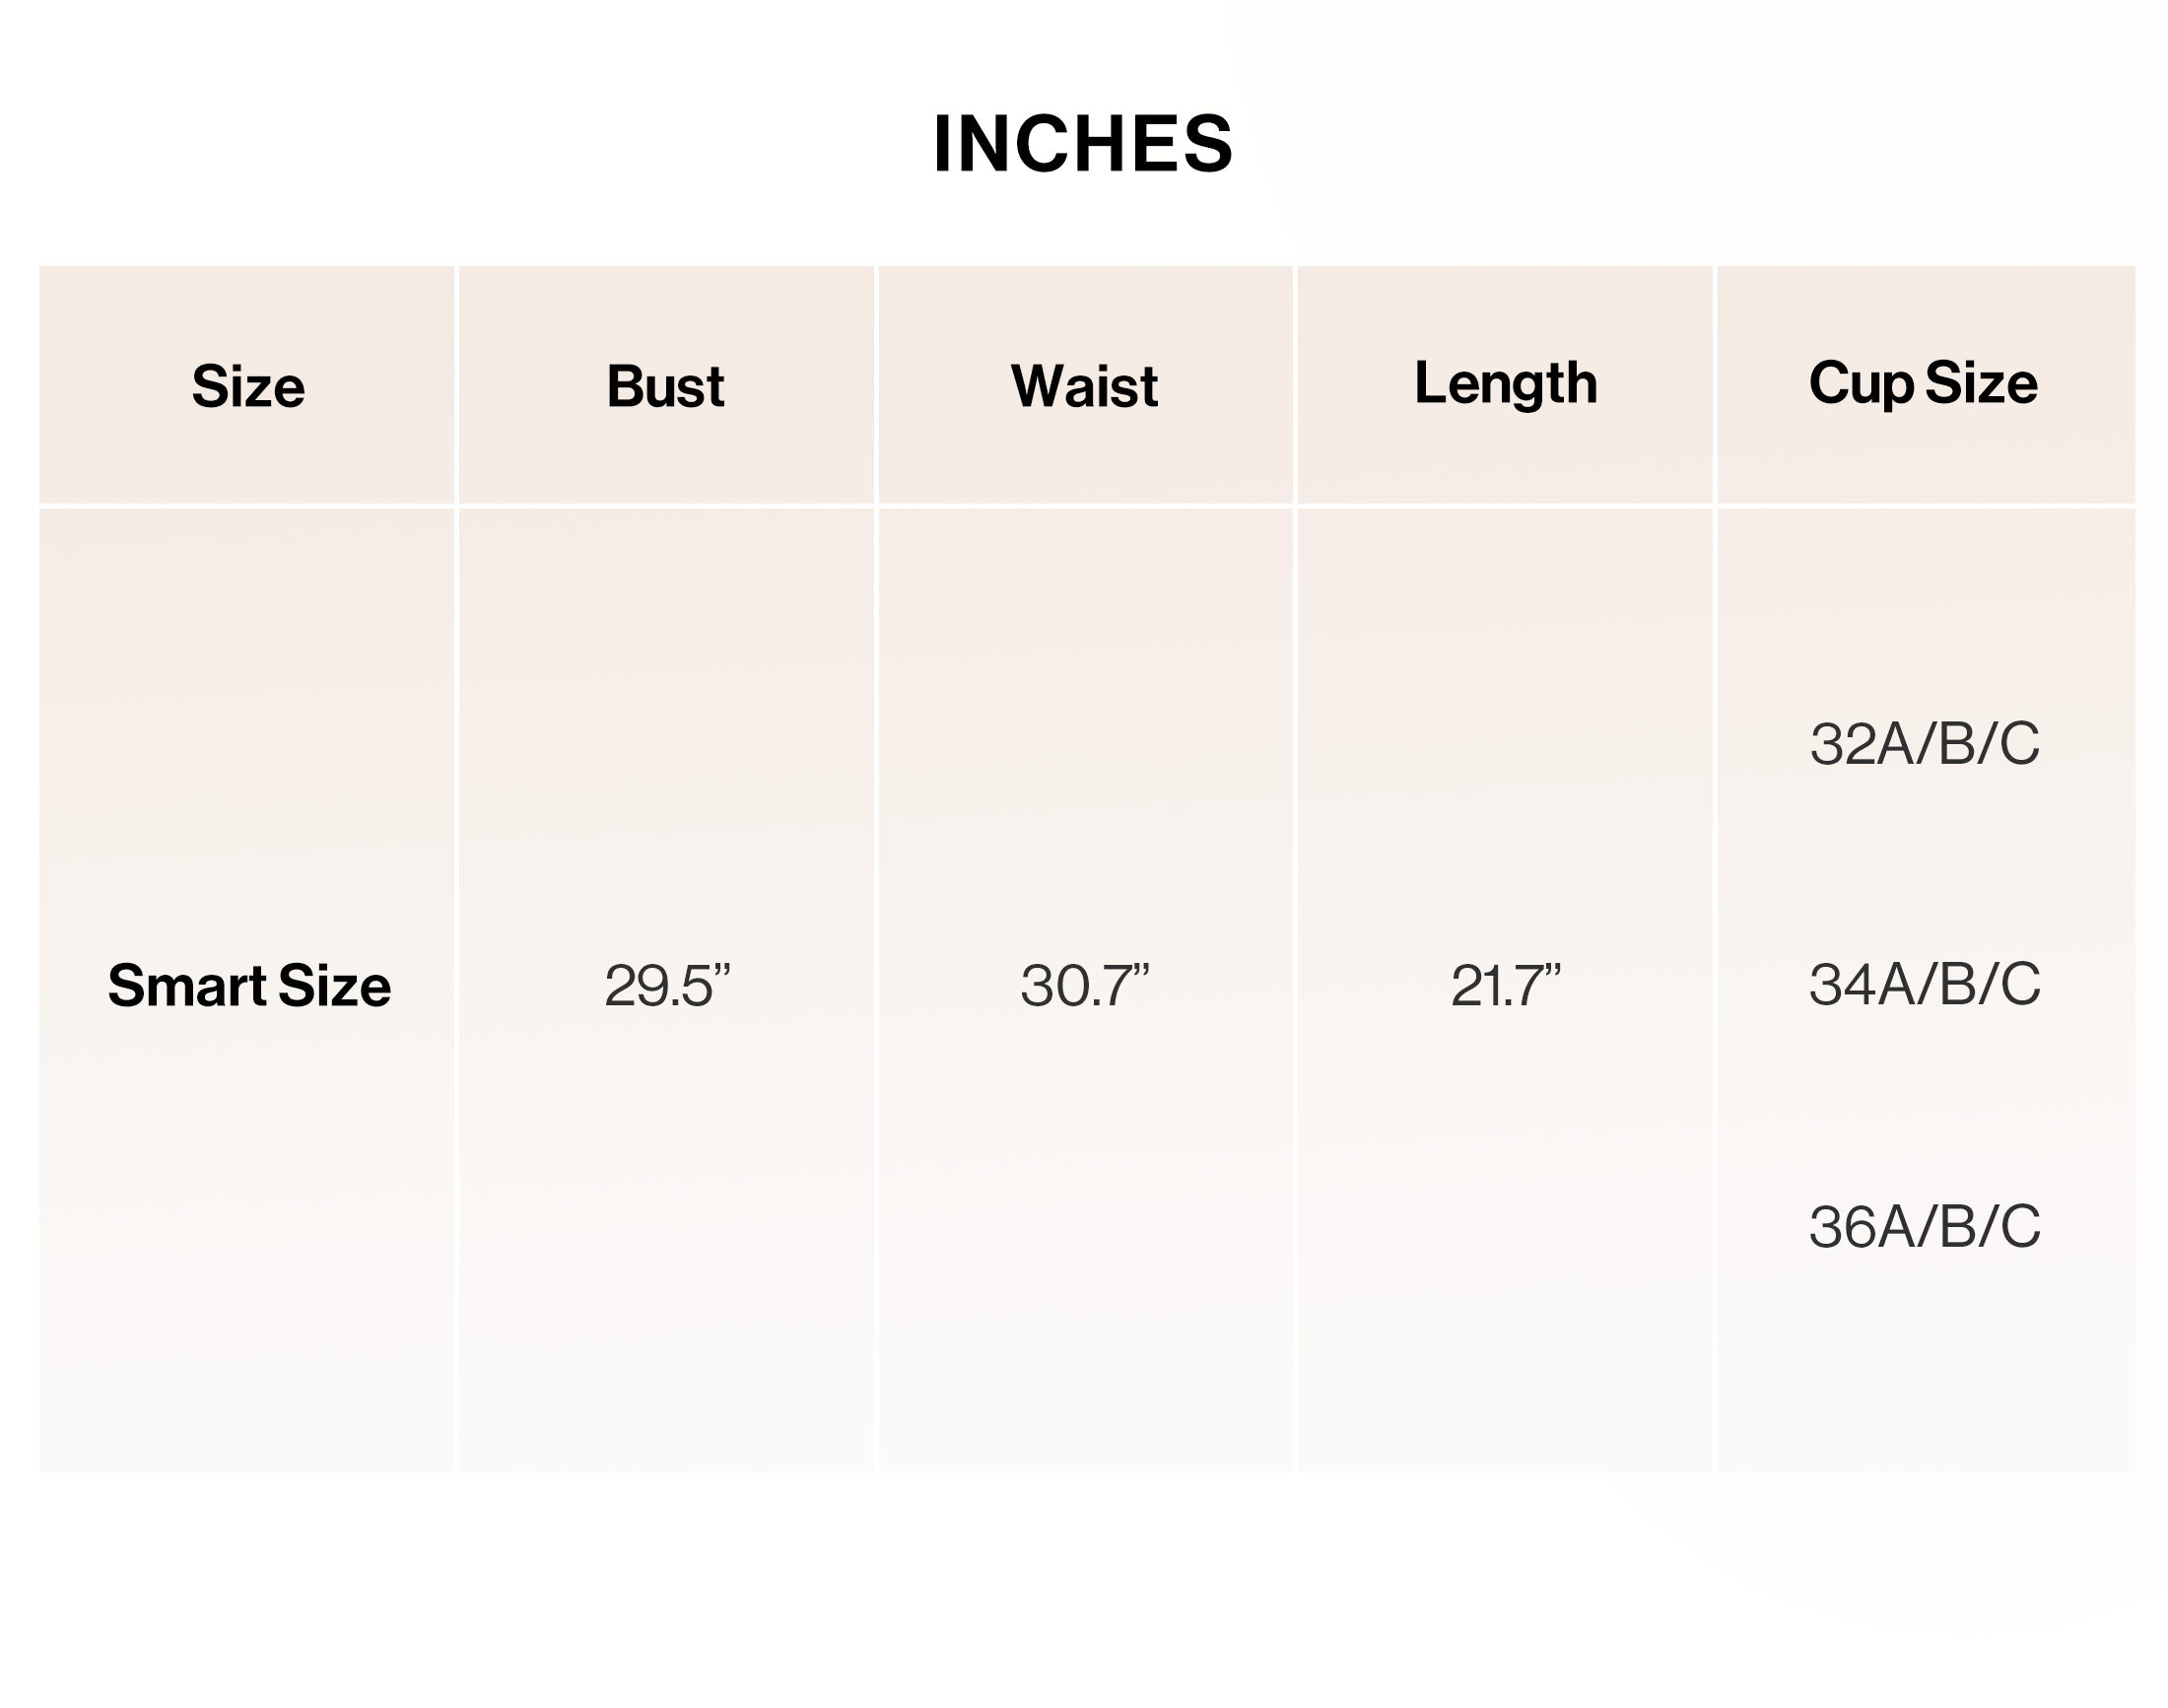Click the Smart Size row label
This screenshot has width=2168, height=1708.
249,985
